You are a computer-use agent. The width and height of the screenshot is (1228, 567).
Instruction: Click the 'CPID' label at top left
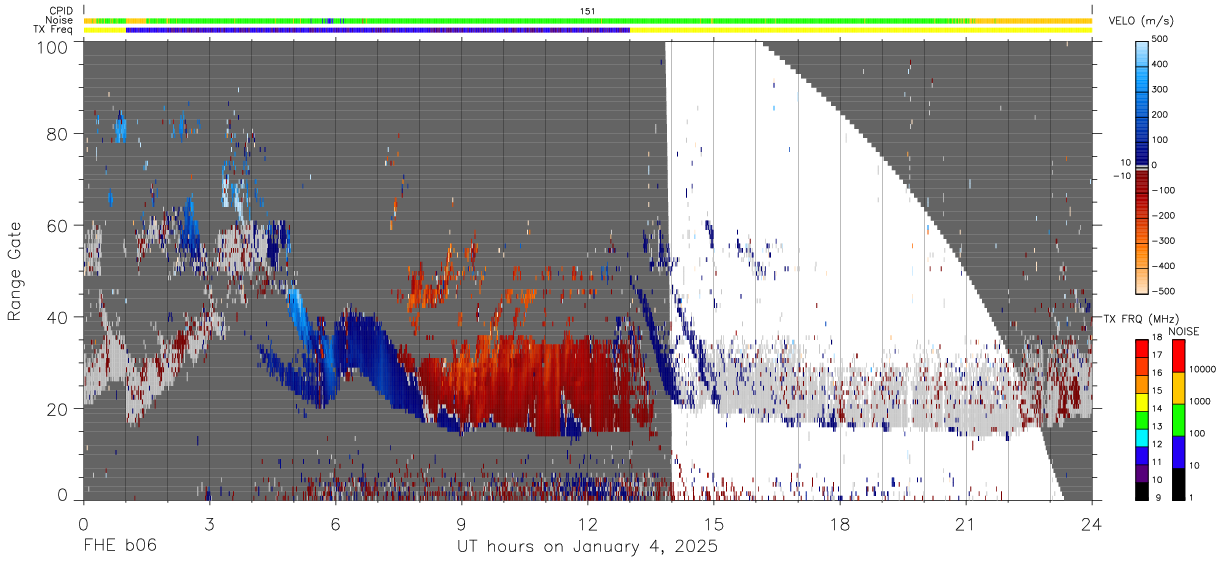[x=61, y=11]
